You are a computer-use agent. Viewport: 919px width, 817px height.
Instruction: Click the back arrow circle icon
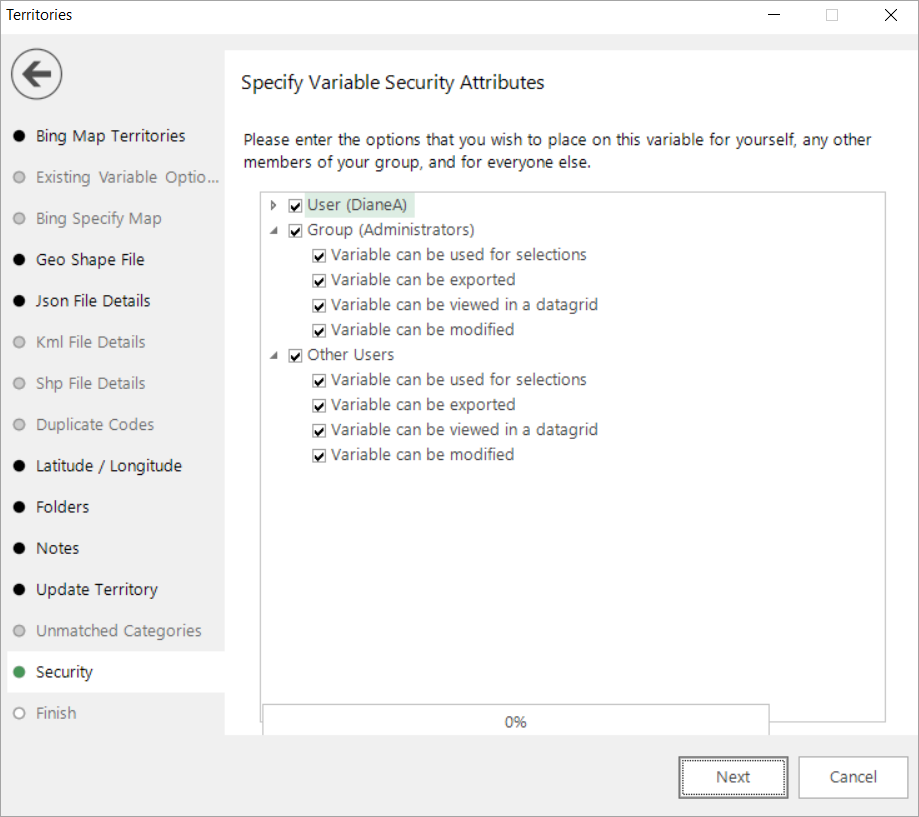coord(36,74)
